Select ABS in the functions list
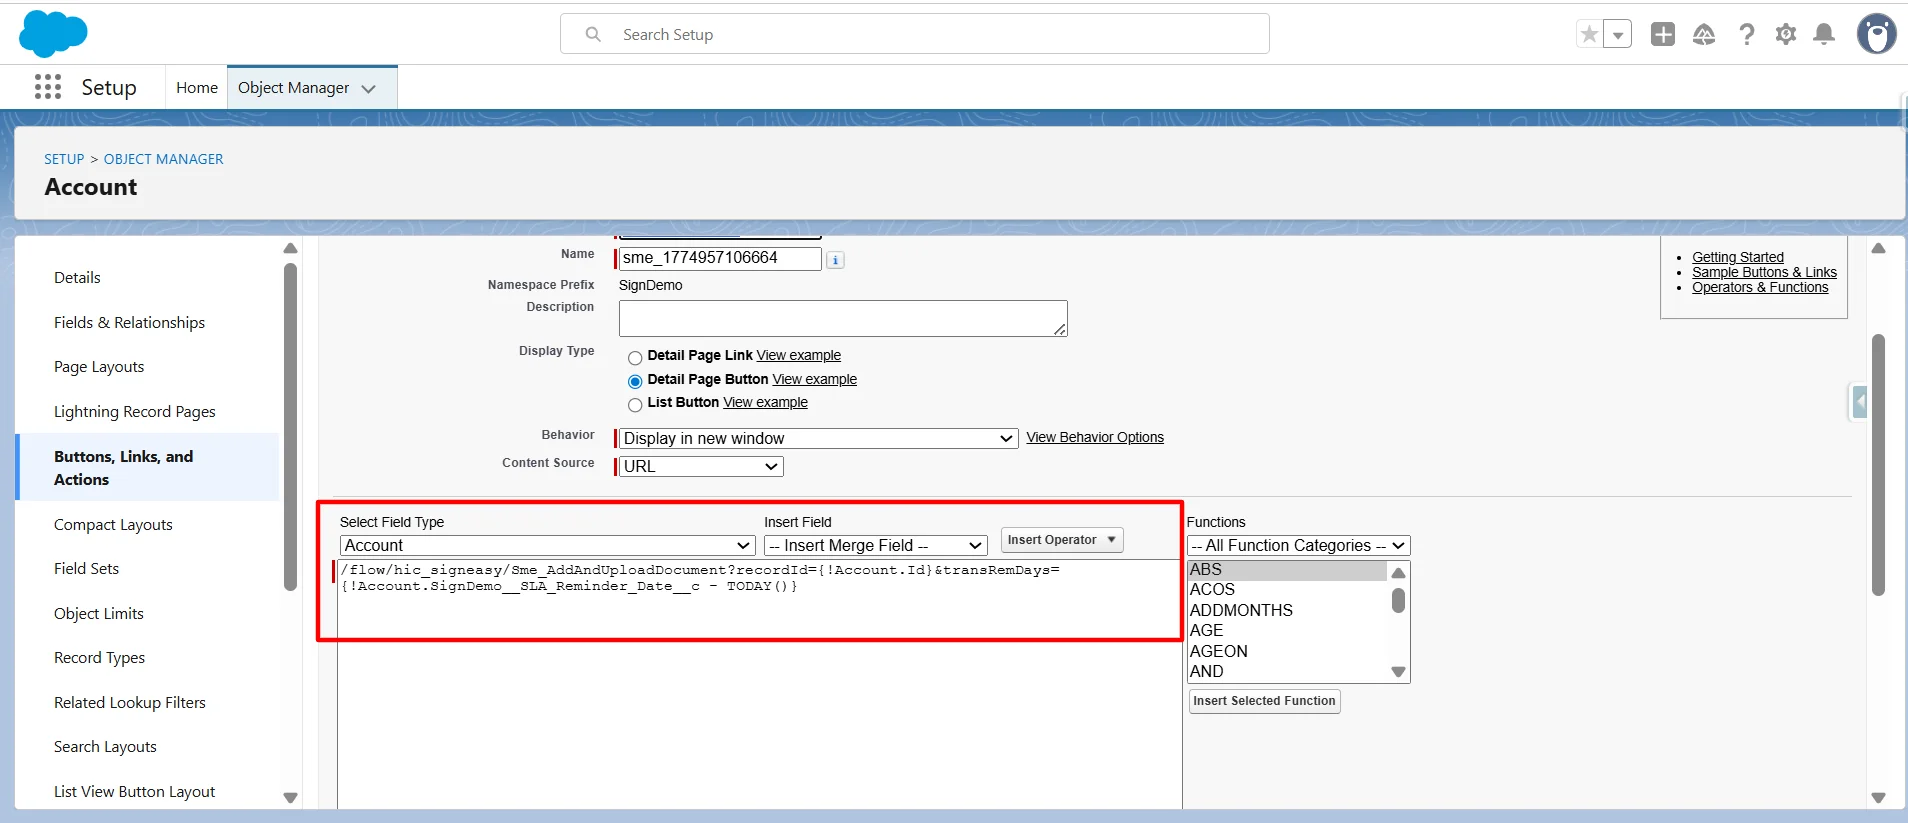This screenshot has width=1908, height=823. (1287, 570)
